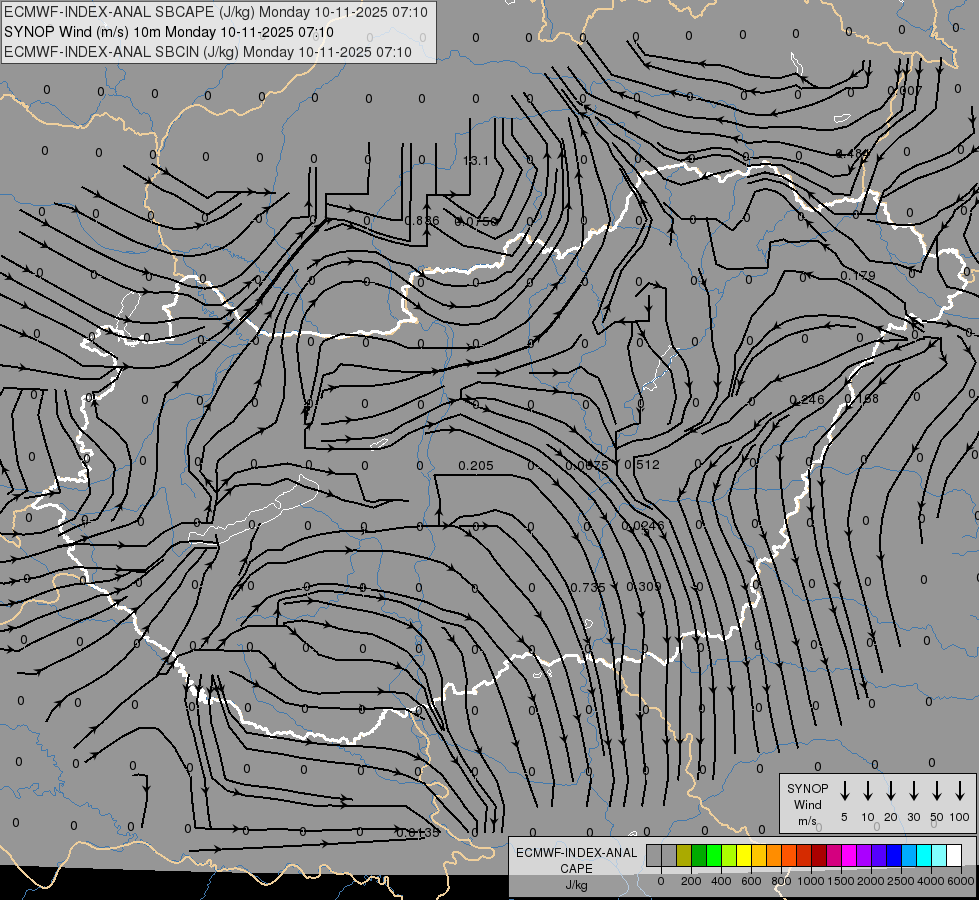Pick the bright magenta CAPE swatch
The image size is (979, 900).
849,855
